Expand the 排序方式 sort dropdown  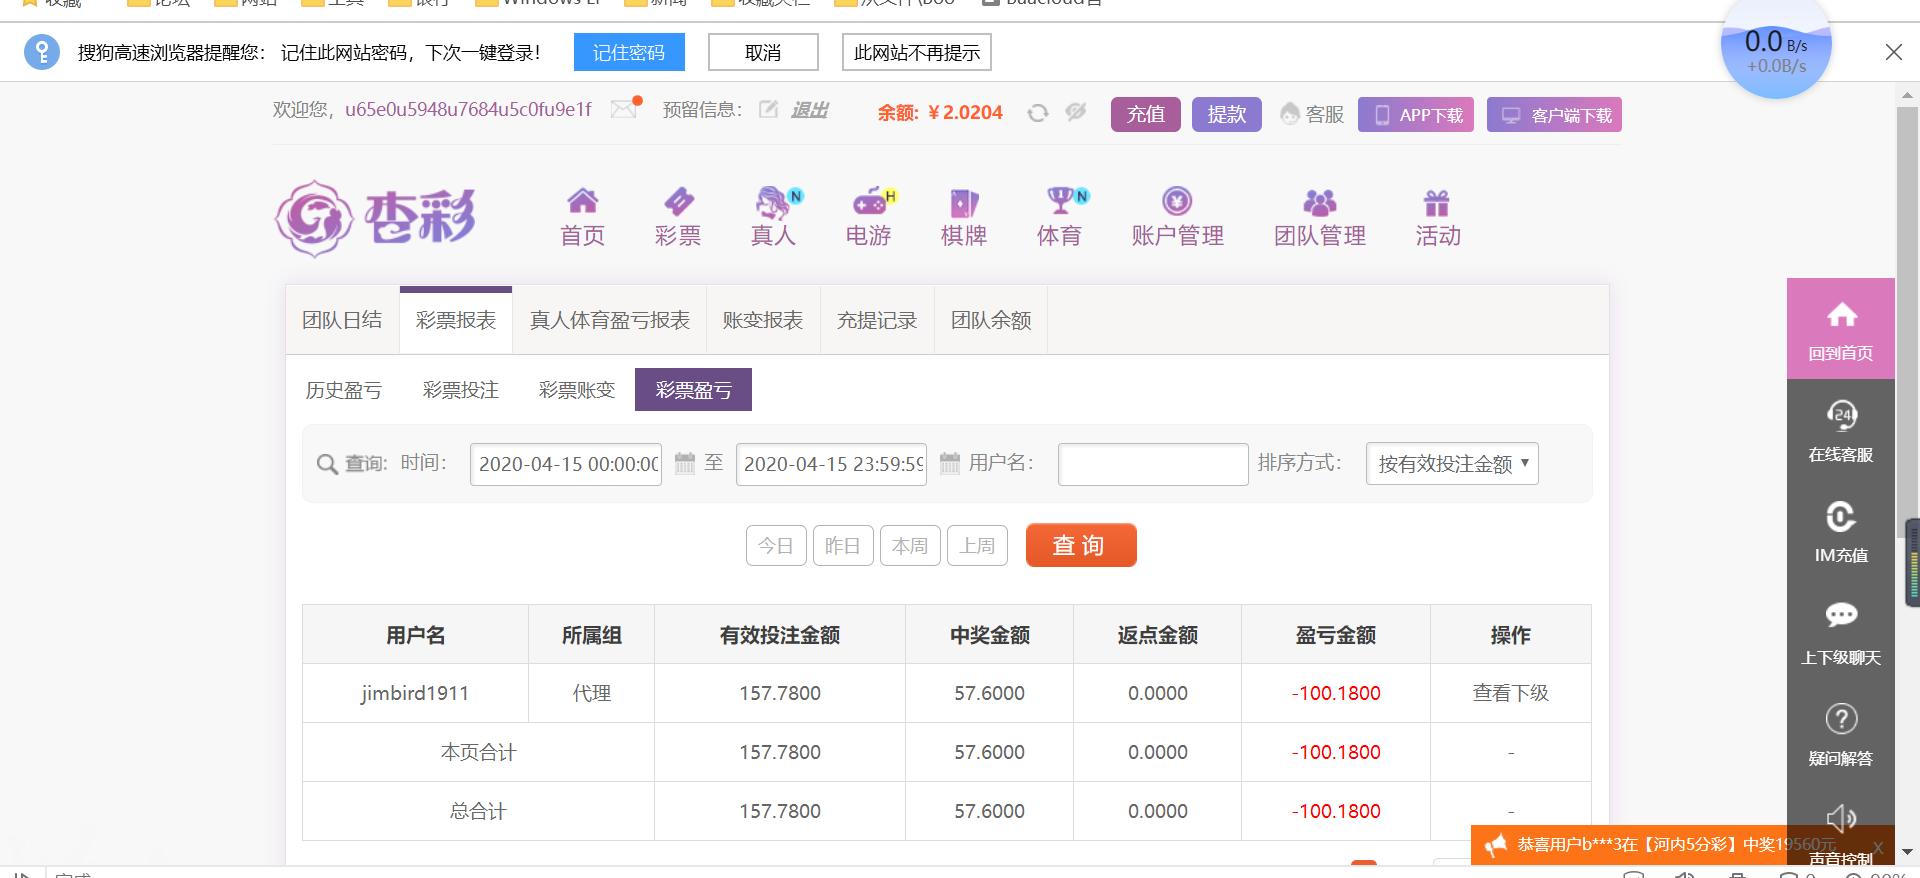(1452, 464)
